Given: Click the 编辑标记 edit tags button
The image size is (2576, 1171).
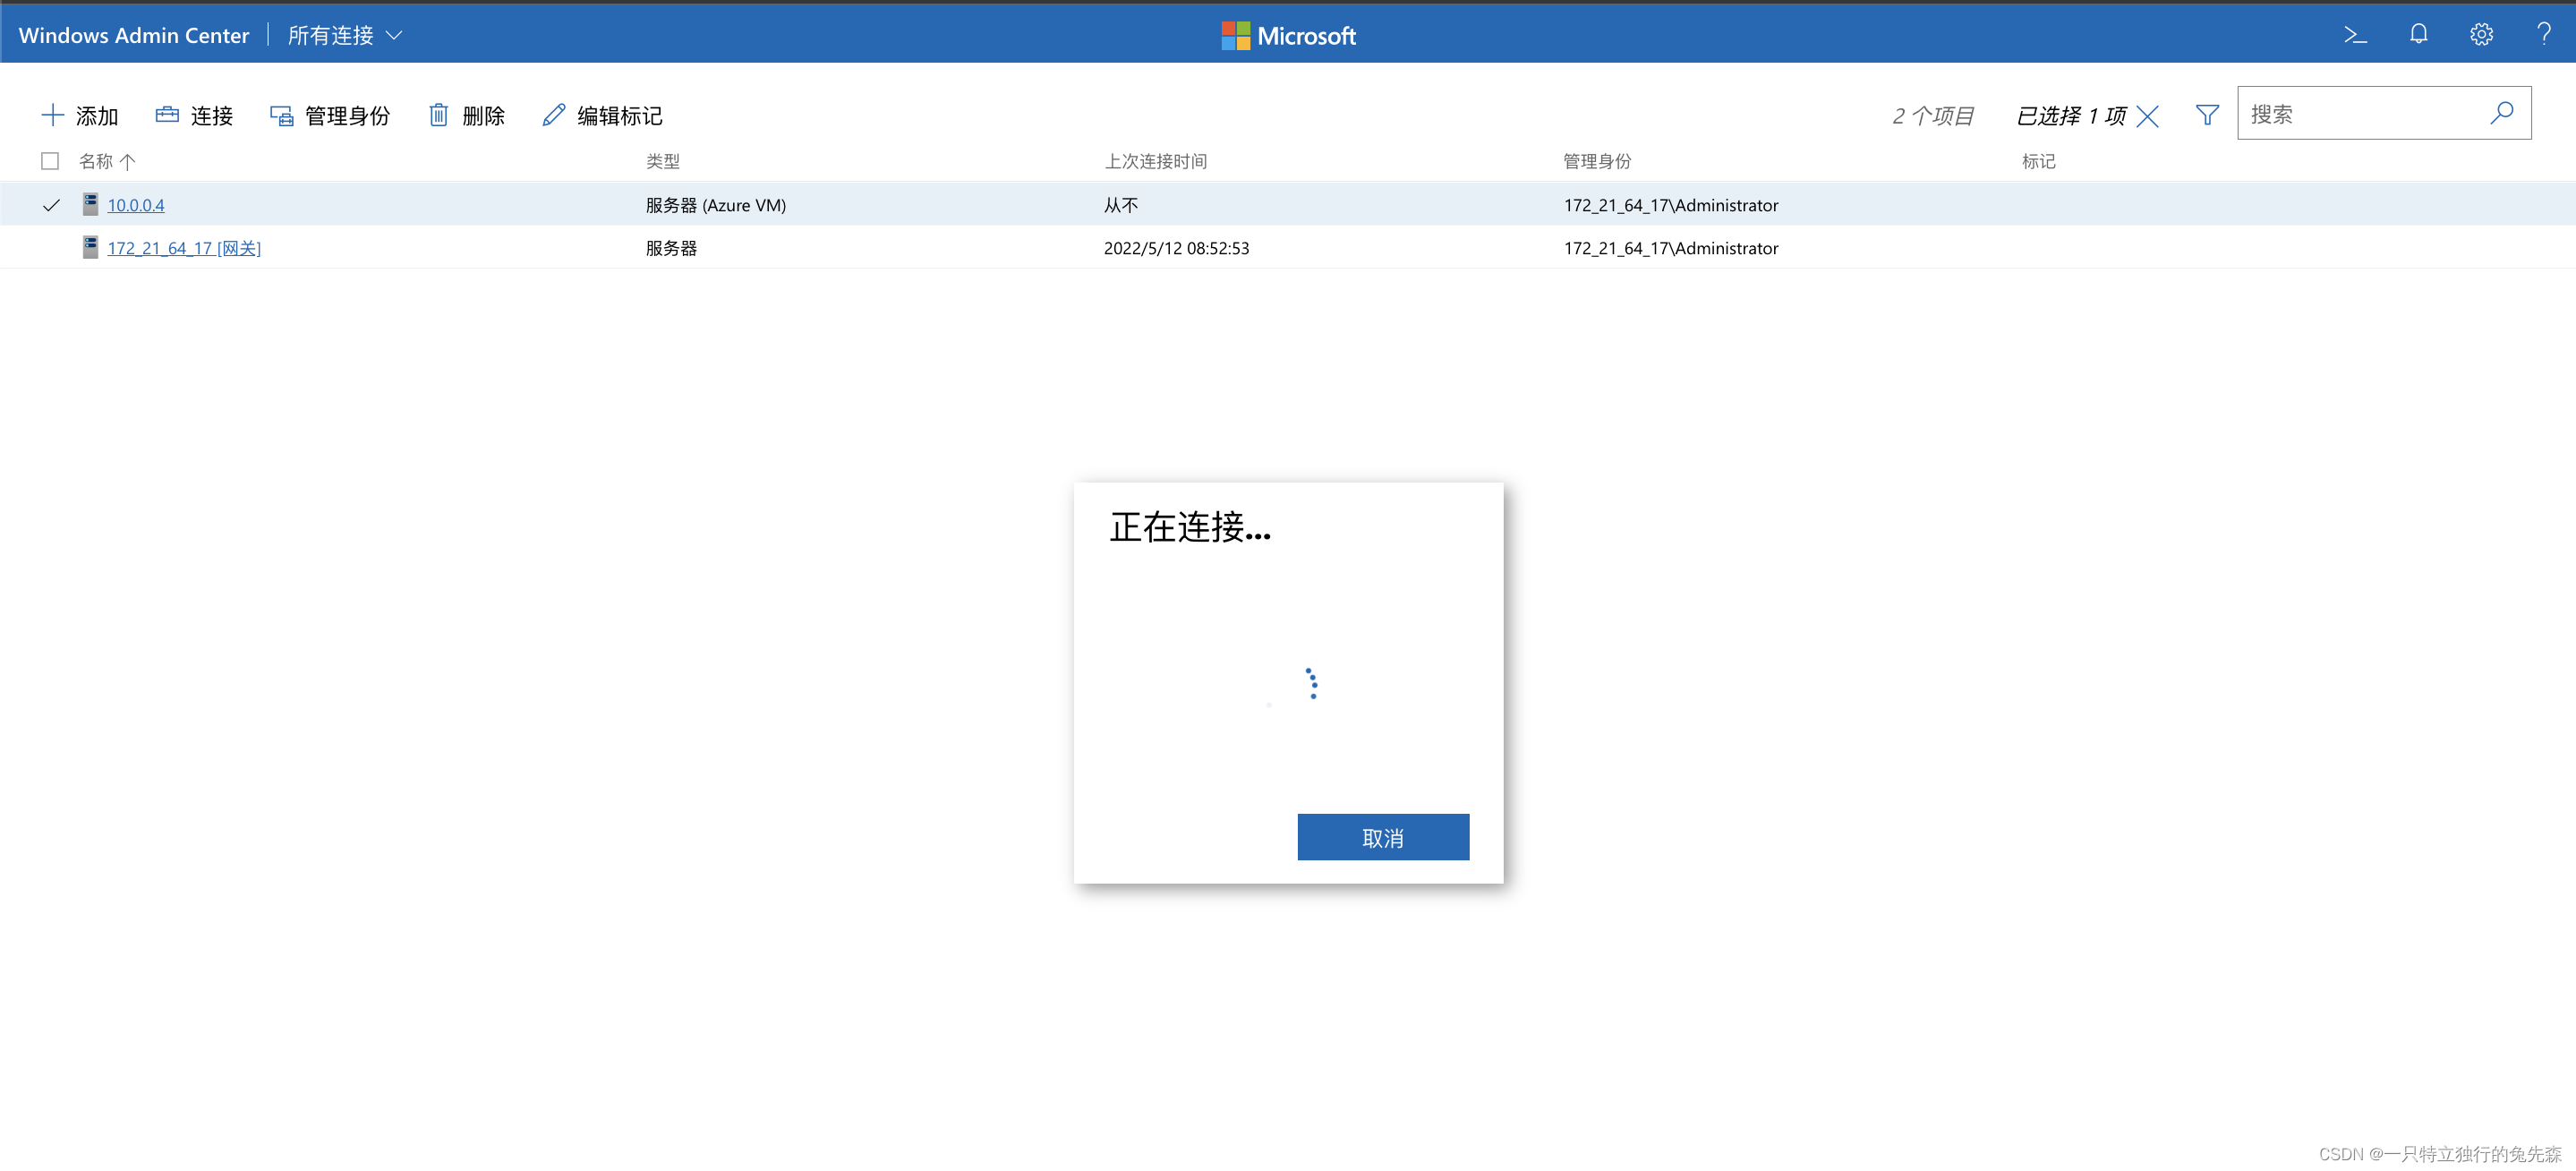Looking at the screenshot, I should (x=602, y=115).
